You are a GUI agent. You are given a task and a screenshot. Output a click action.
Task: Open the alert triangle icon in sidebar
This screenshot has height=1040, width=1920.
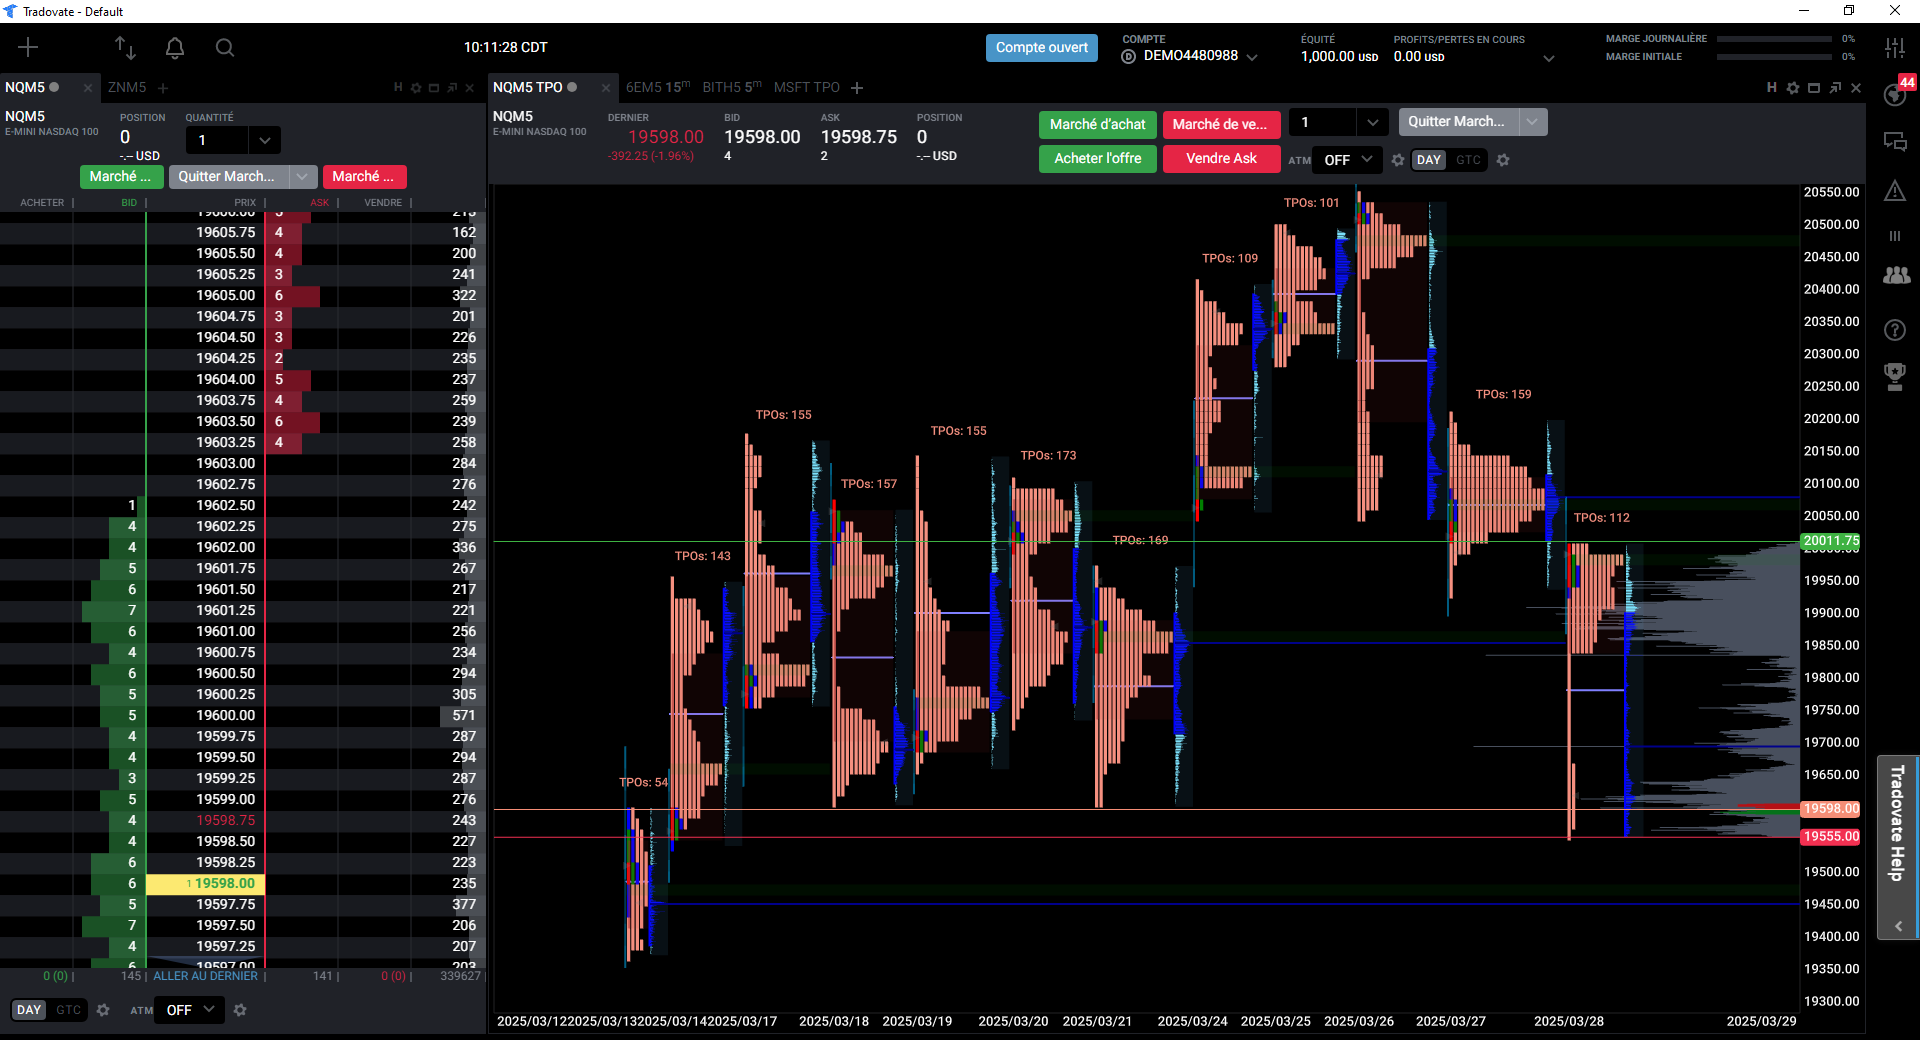1895,190
